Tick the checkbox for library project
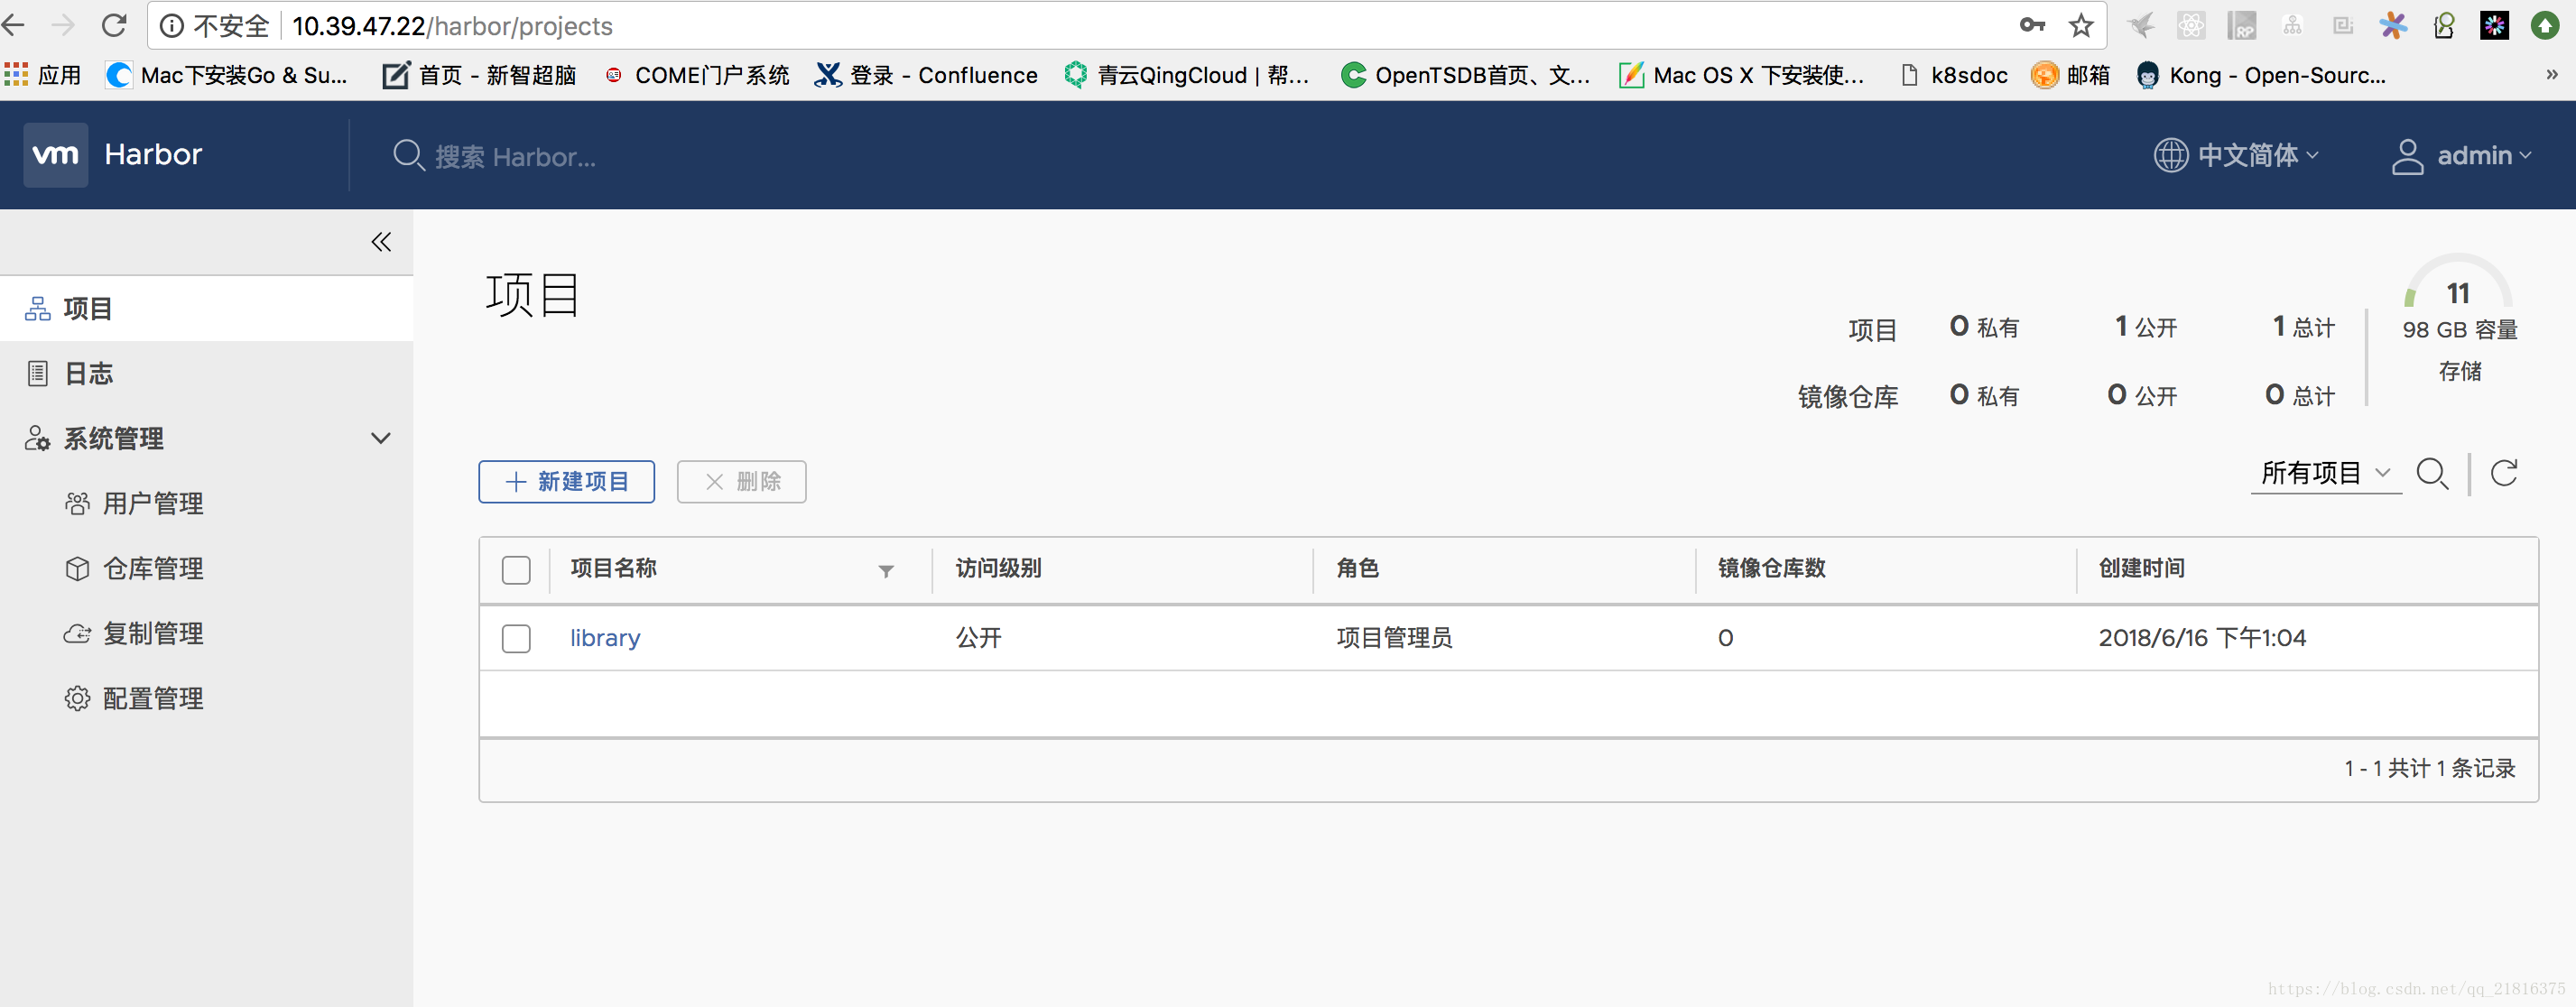The image size is (2576, 1007). [516, 638]
